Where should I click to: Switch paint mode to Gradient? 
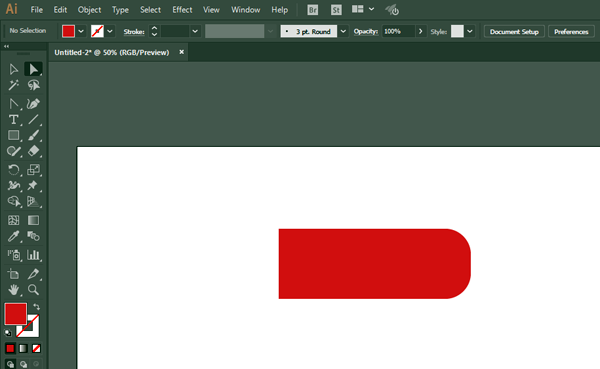(x=23, y=348)
